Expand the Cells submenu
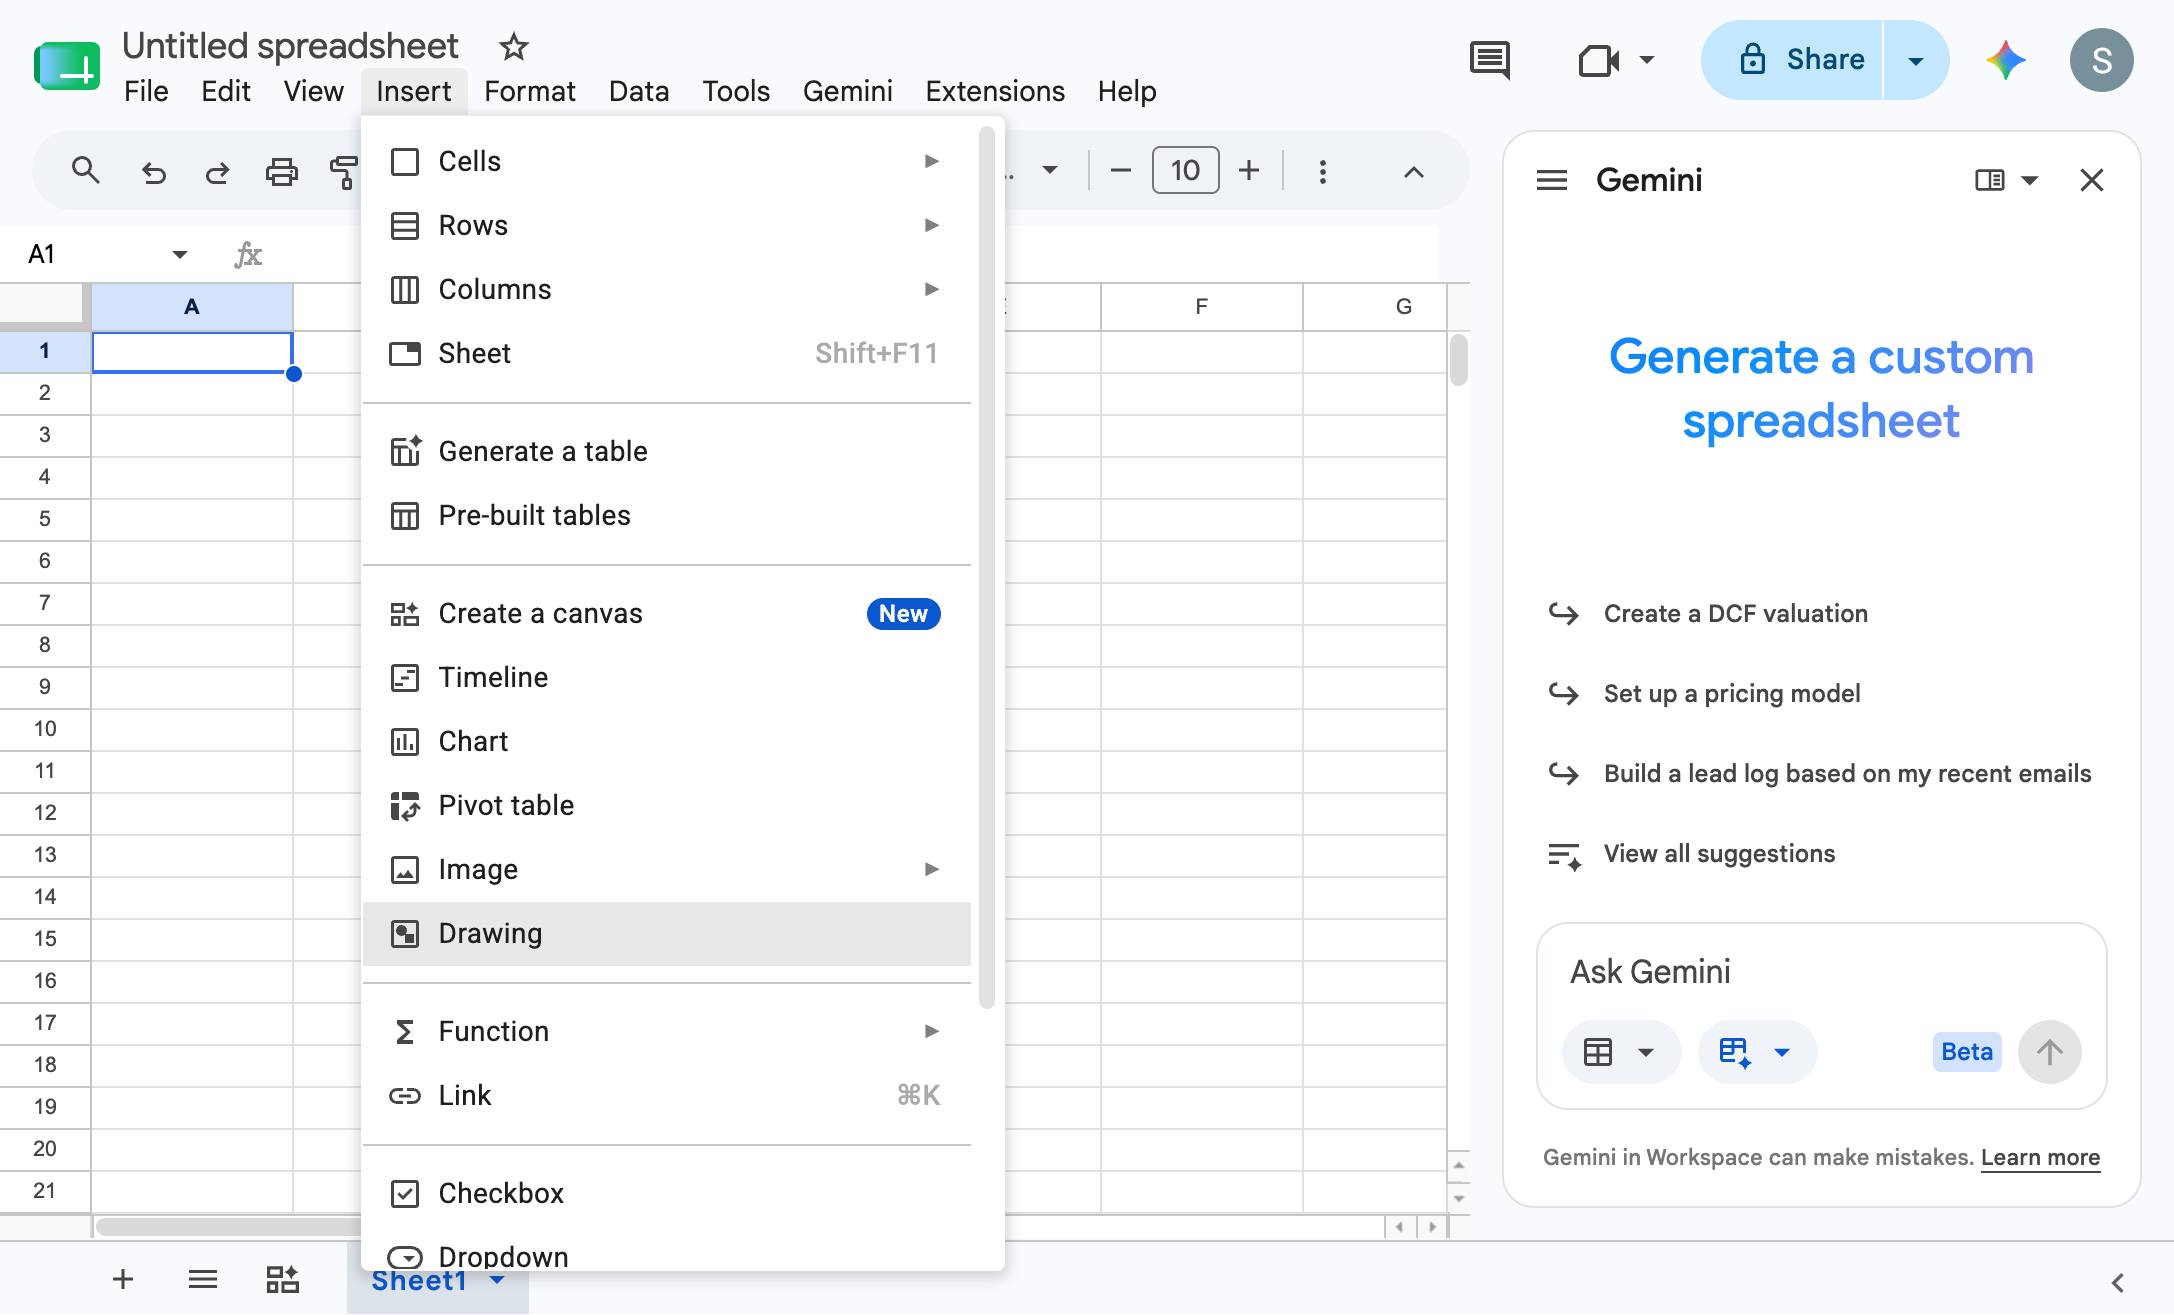Screen dimensions: 2174x1315 click(x=667, y=161)
